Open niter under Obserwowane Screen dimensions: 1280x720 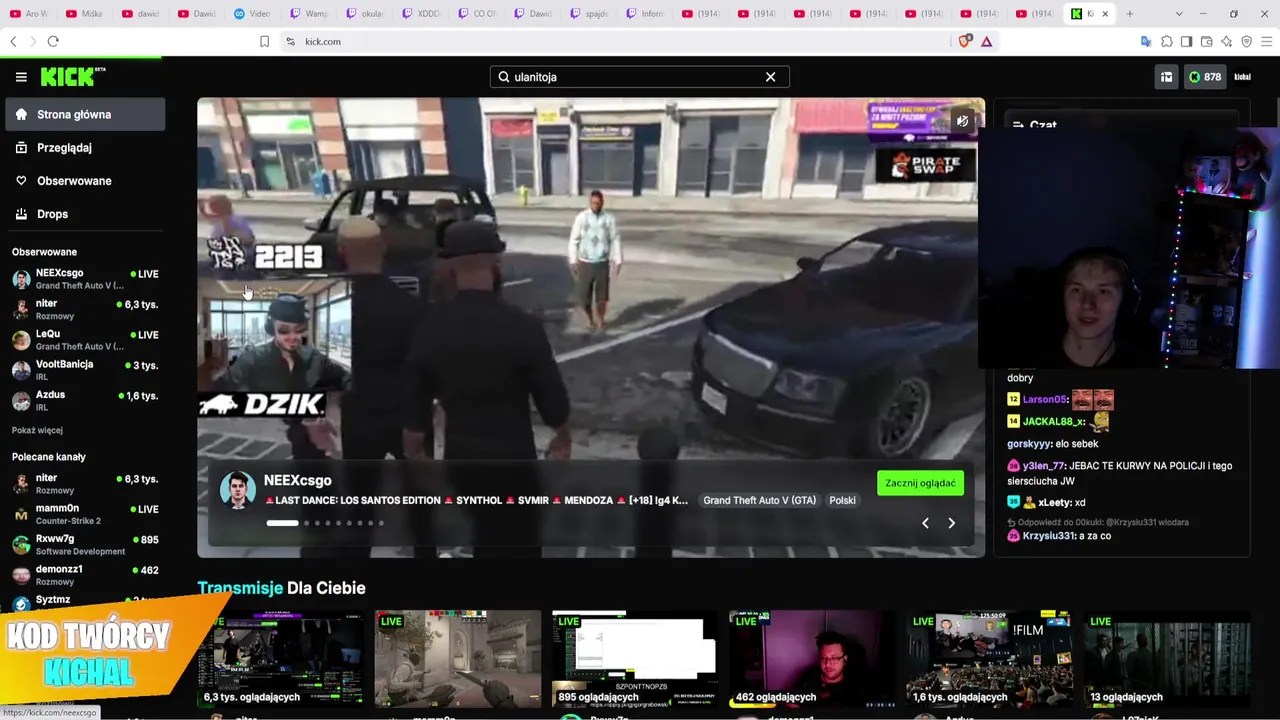click(85, 309)
